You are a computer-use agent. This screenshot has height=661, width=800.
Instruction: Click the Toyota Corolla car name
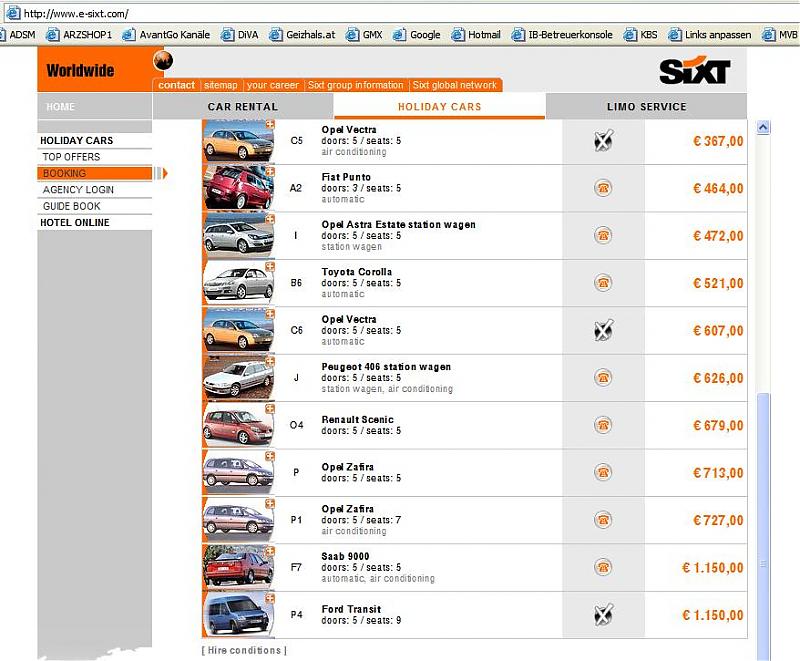(x=357, y=272)
